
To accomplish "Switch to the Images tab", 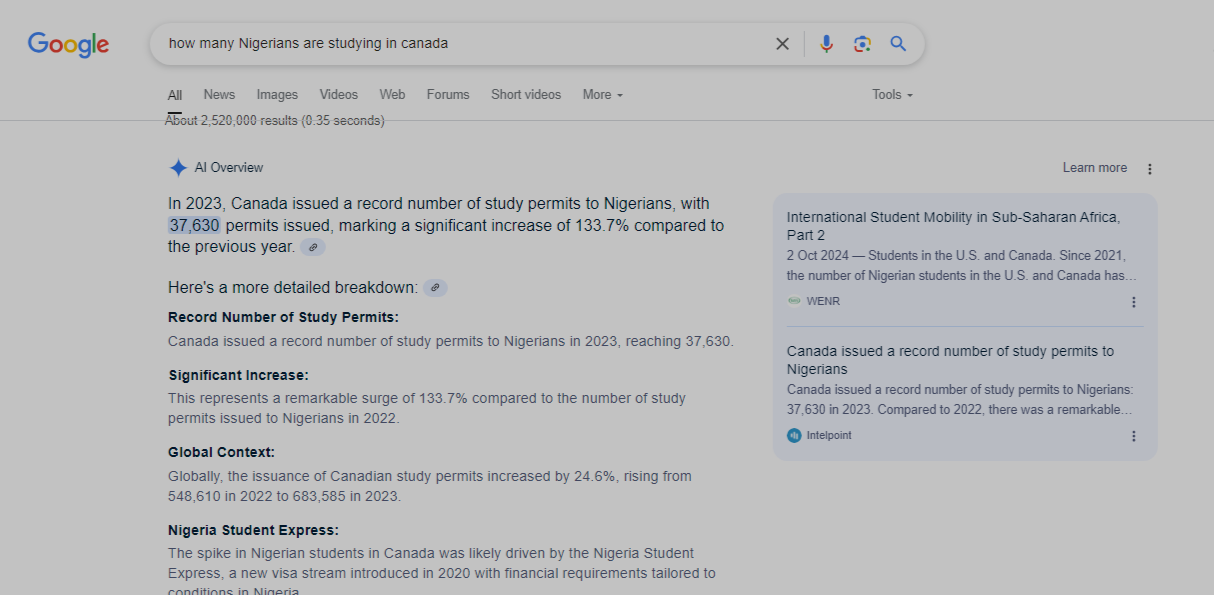I will 276,94.
